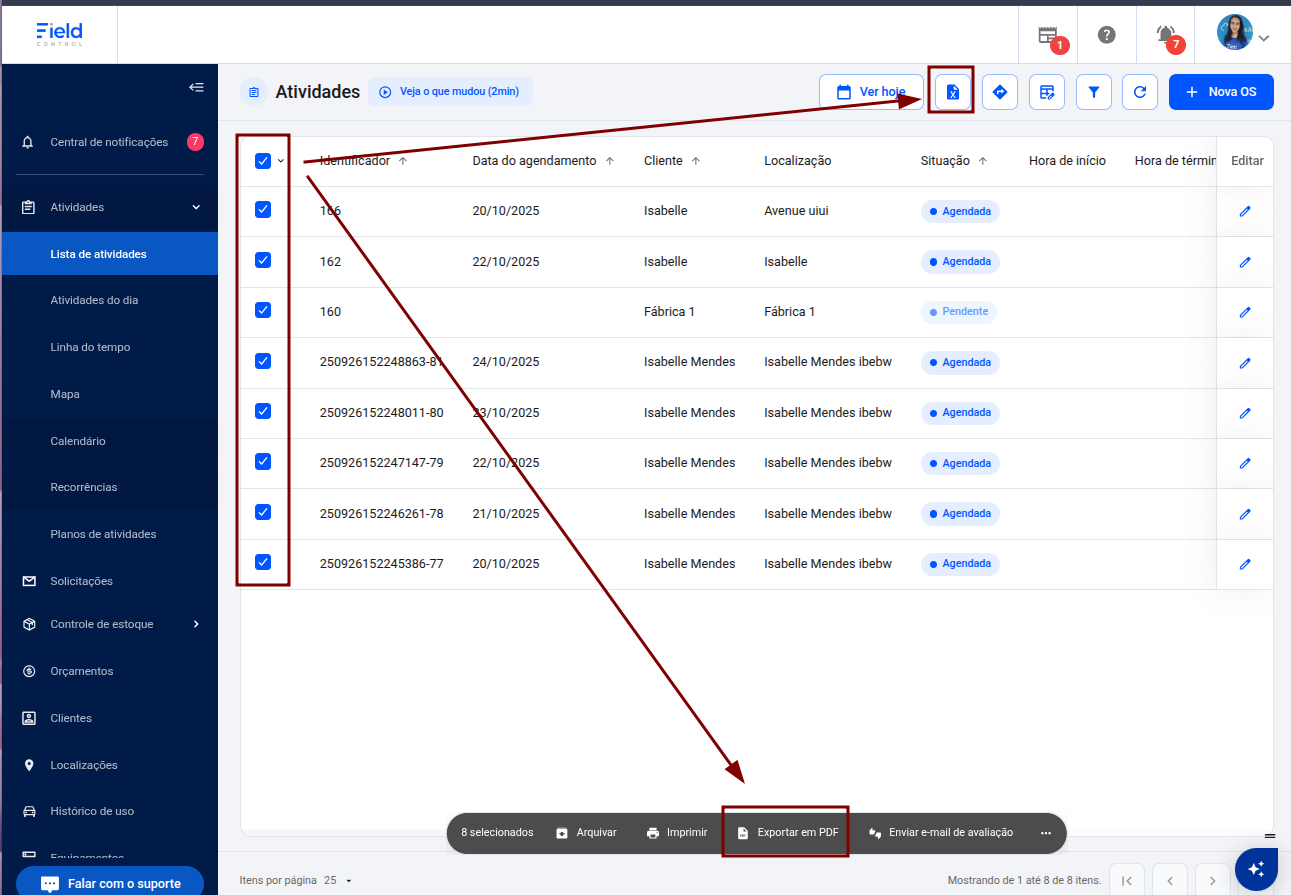Edit activity 250926152248863-81 via pencil icon

click(1245, 362)
